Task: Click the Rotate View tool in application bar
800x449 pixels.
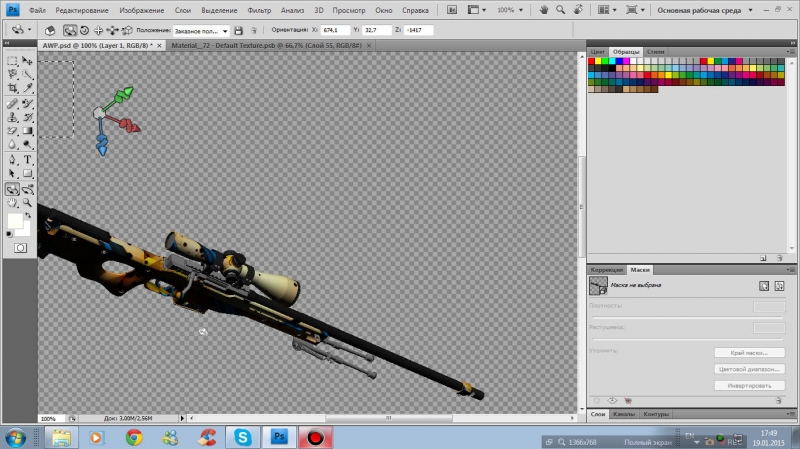Action: coord(578,10)
